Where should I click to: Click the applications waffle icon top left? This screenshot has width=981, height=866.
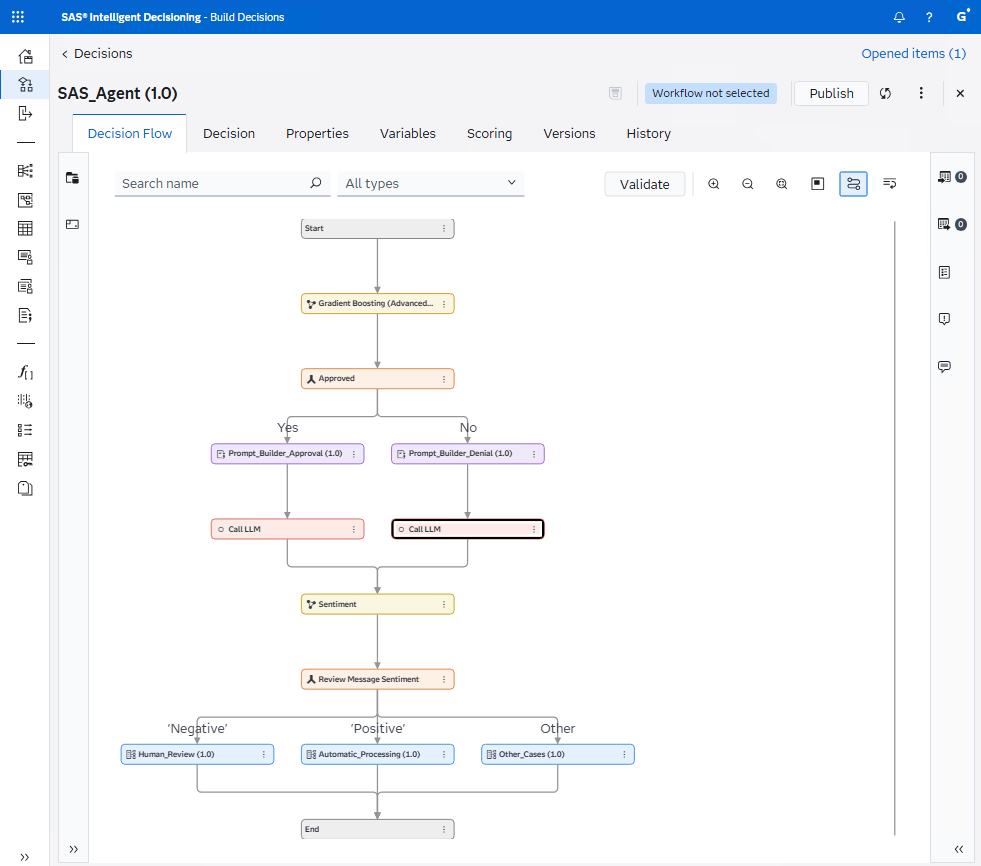[x=18, y=17]
